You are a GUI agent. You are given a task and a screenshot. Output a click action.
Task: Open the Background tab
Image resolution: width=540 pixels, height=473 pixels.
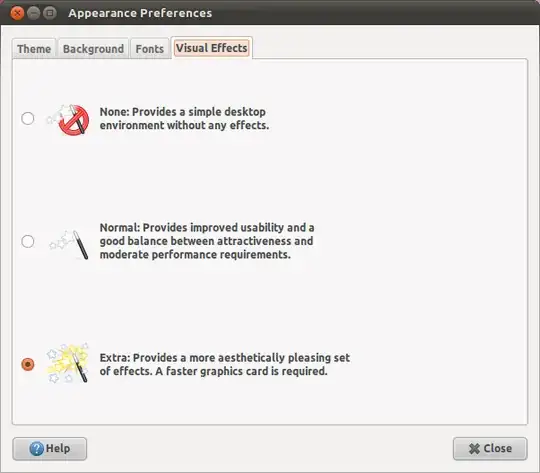click(x=93, y=49)
